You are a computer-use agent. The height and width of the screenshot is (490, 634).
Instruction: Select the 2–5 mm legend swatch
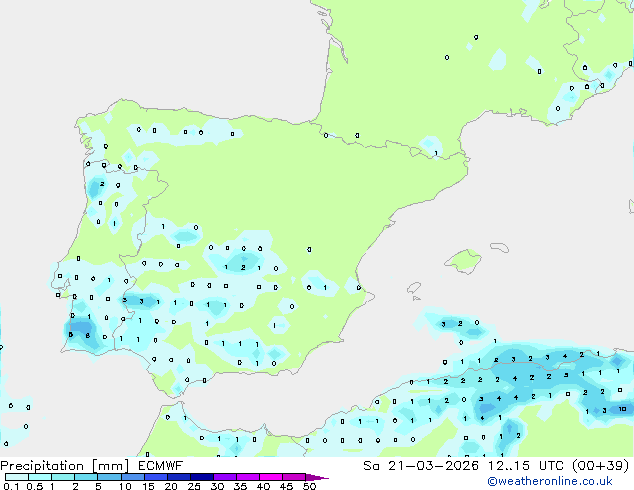(86, 477)
